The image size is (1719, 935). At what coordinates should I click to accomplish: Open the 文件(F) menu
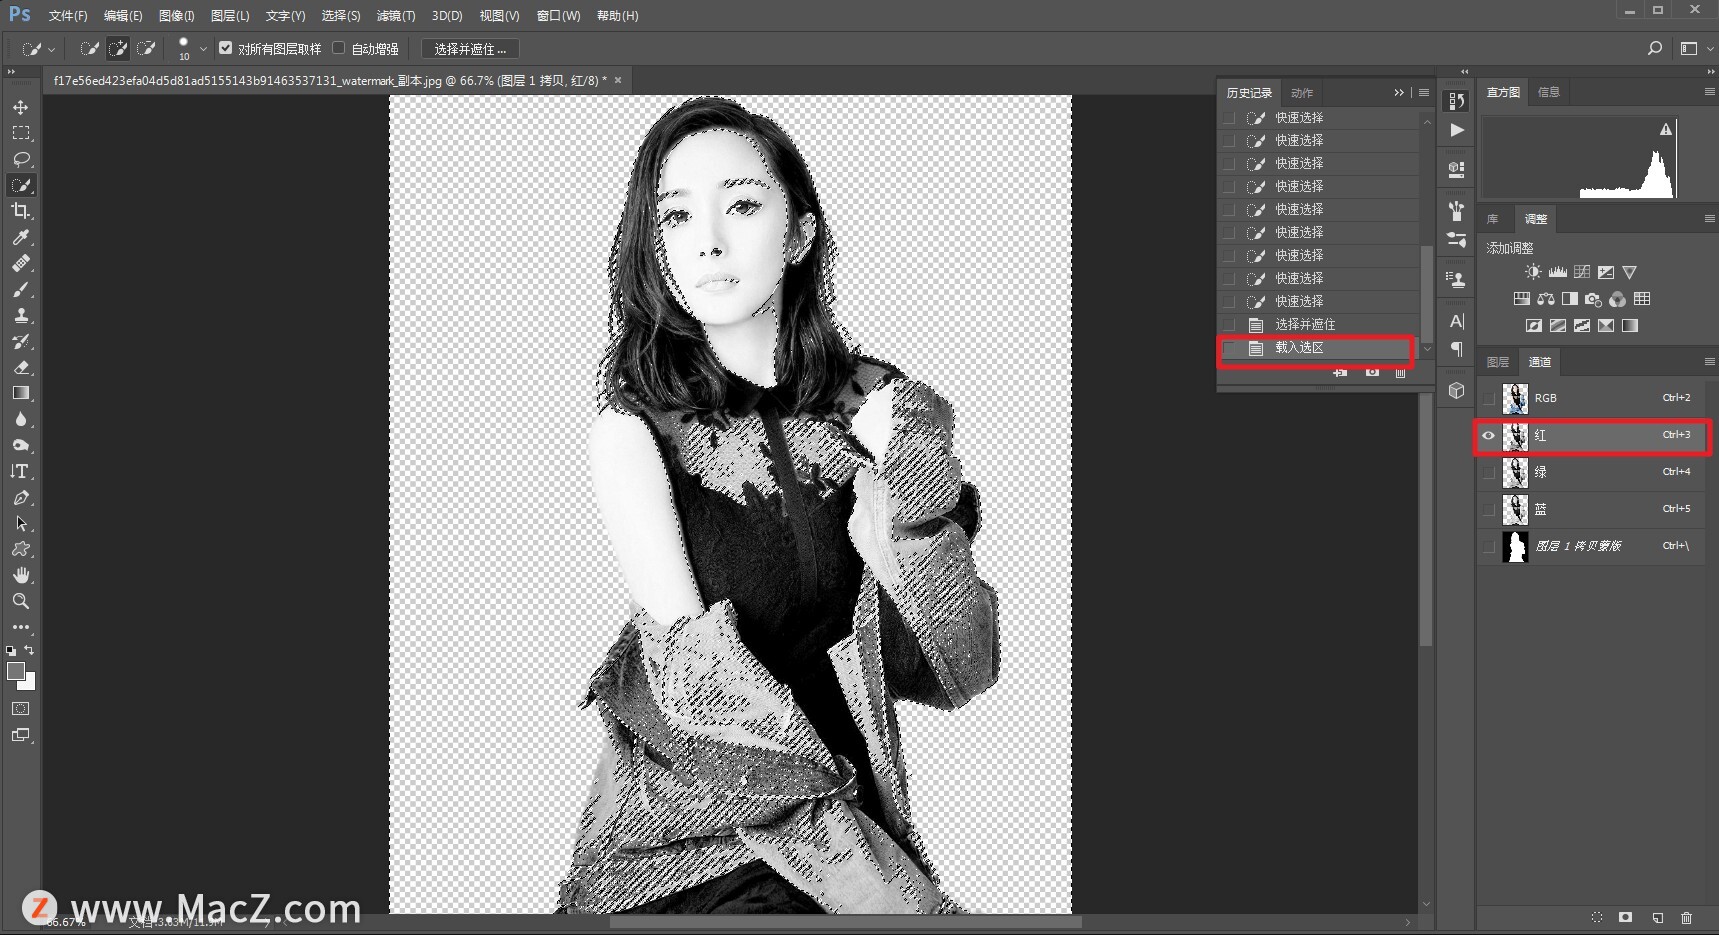68,16
